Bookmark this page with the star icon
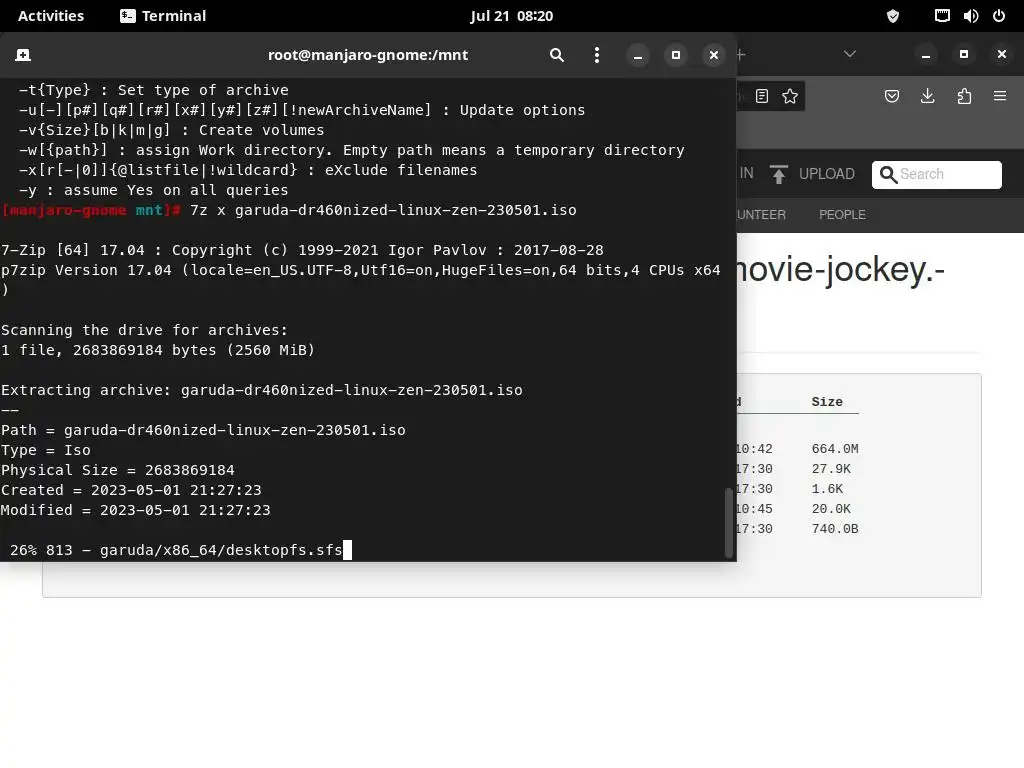Image resolution: width=1024 pixels, height=768 pixels. [x=790, y=96]
